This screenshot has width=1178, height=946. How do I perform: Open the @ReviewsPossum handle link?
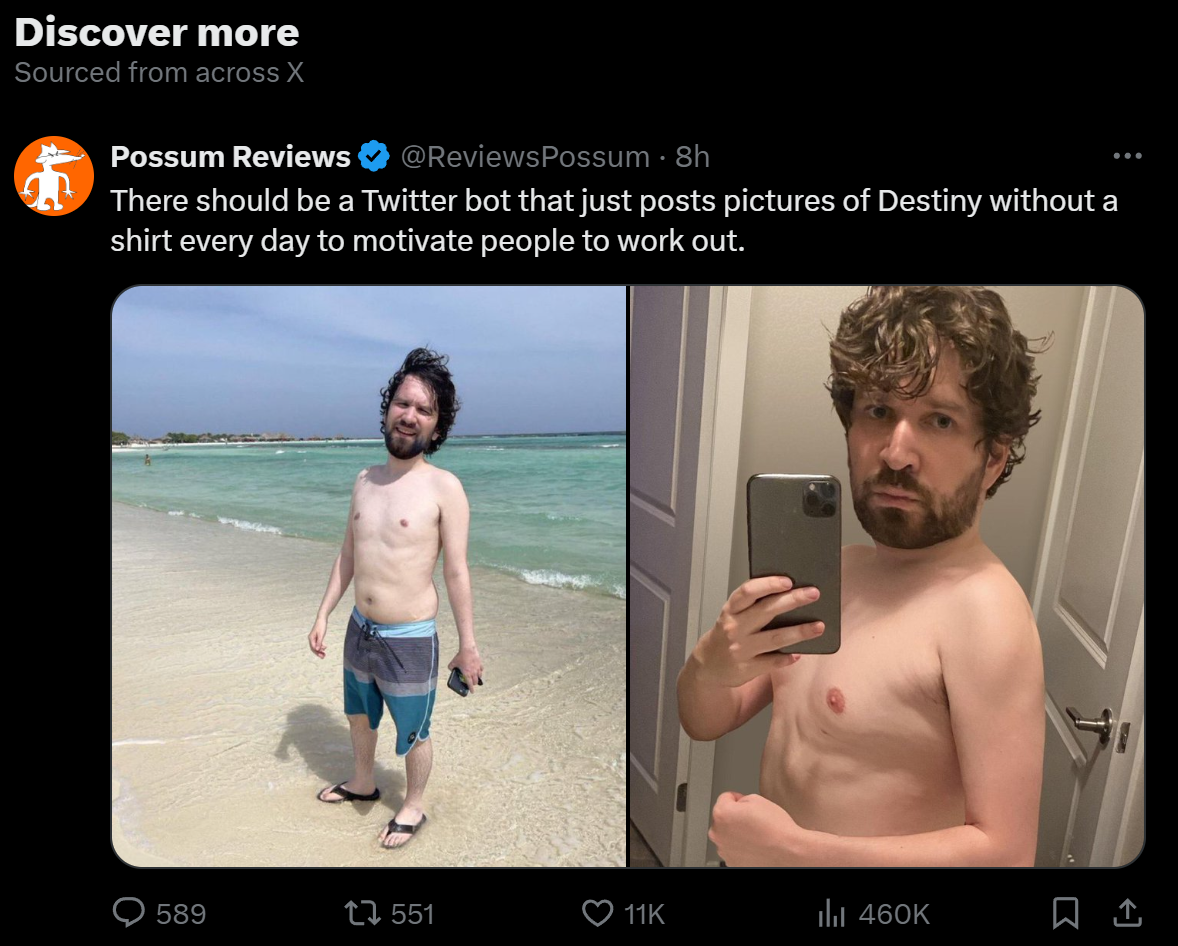coord(525,156)
